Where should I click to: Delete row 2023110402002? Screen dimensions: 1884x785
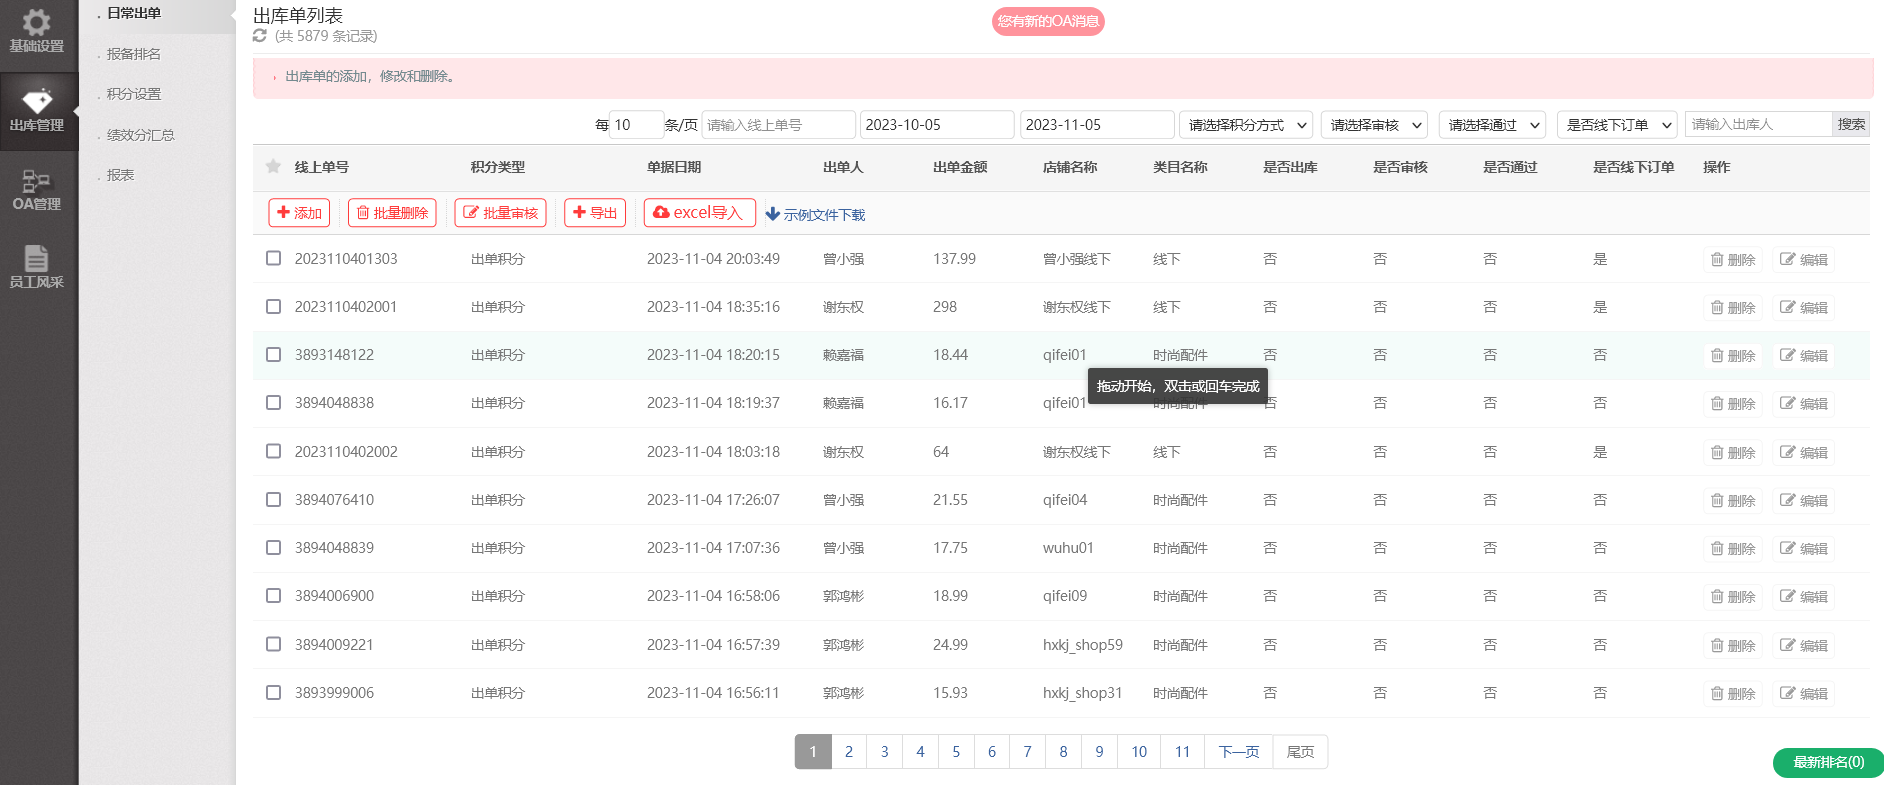pyautogui.click(x=1734, y=453)
